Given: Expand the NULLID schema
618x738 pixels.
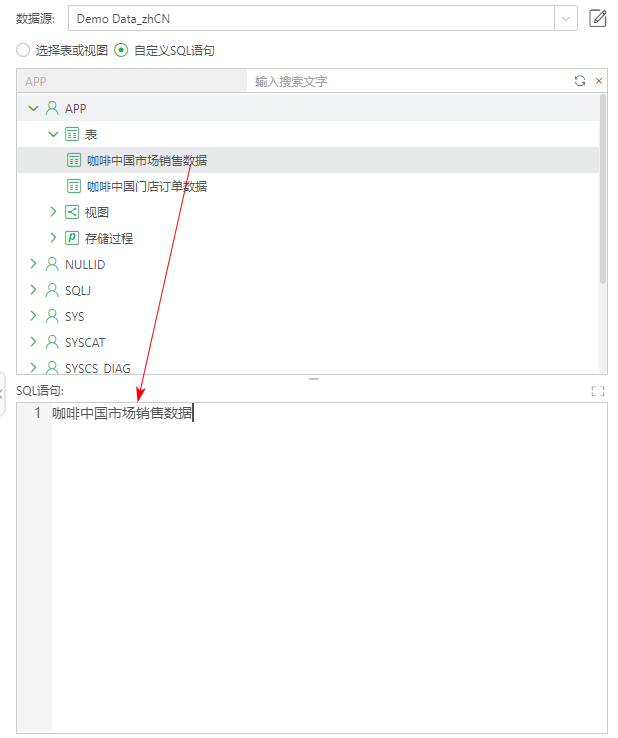Looking at the screenshot, I should tap(33, 264).
